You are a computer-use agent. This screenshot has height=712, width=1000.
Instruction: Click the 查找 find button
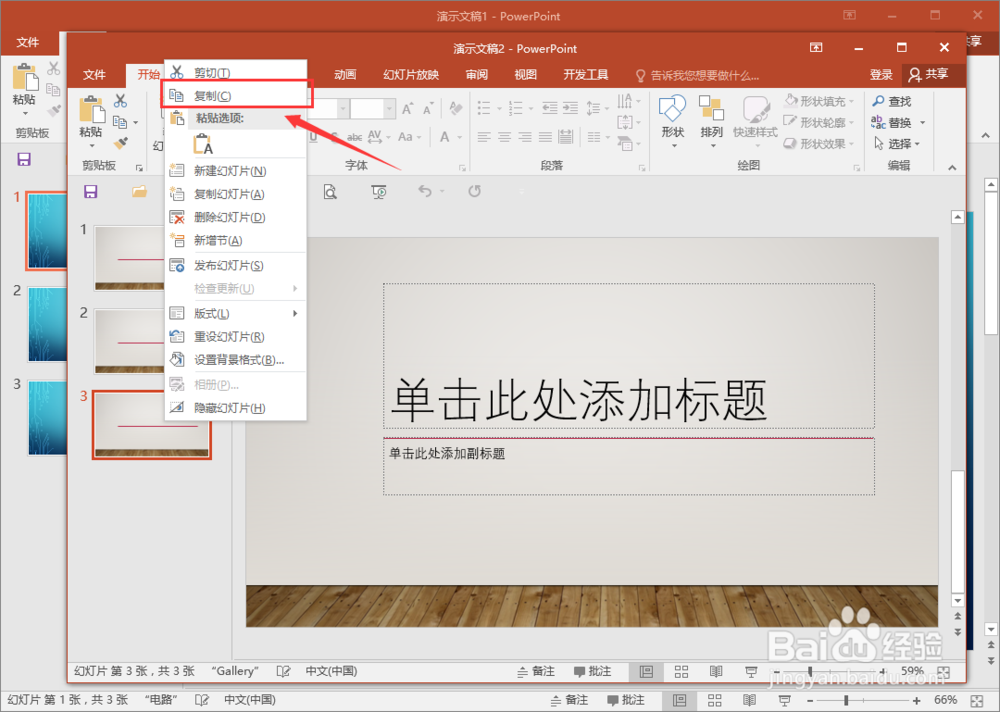892,101
